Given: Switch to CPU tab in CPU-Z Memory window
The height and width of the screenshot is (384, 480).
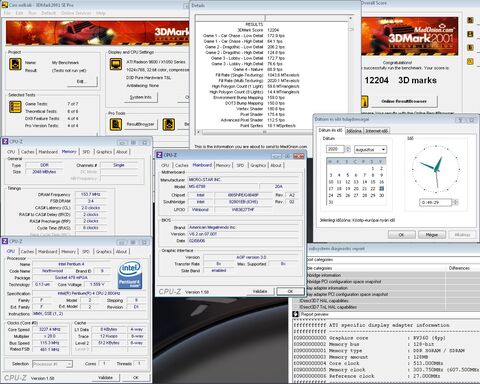Looking at the screenshot, I should click(x=11, y=152).
